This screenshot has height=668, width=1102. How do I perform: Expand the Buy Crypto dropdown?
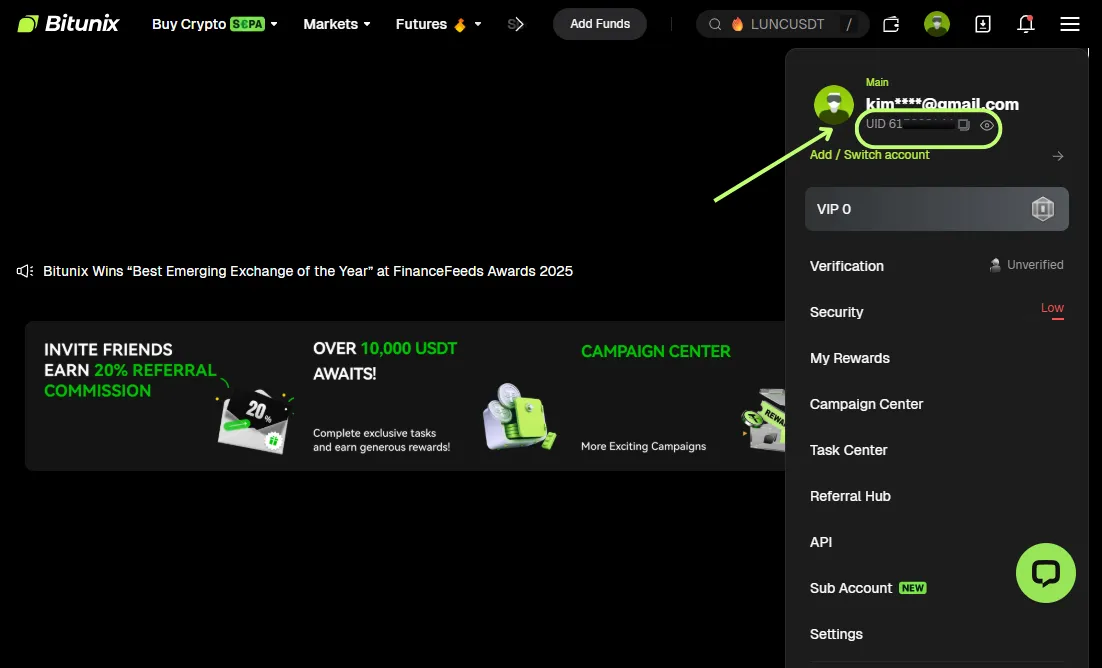(214, 24)
